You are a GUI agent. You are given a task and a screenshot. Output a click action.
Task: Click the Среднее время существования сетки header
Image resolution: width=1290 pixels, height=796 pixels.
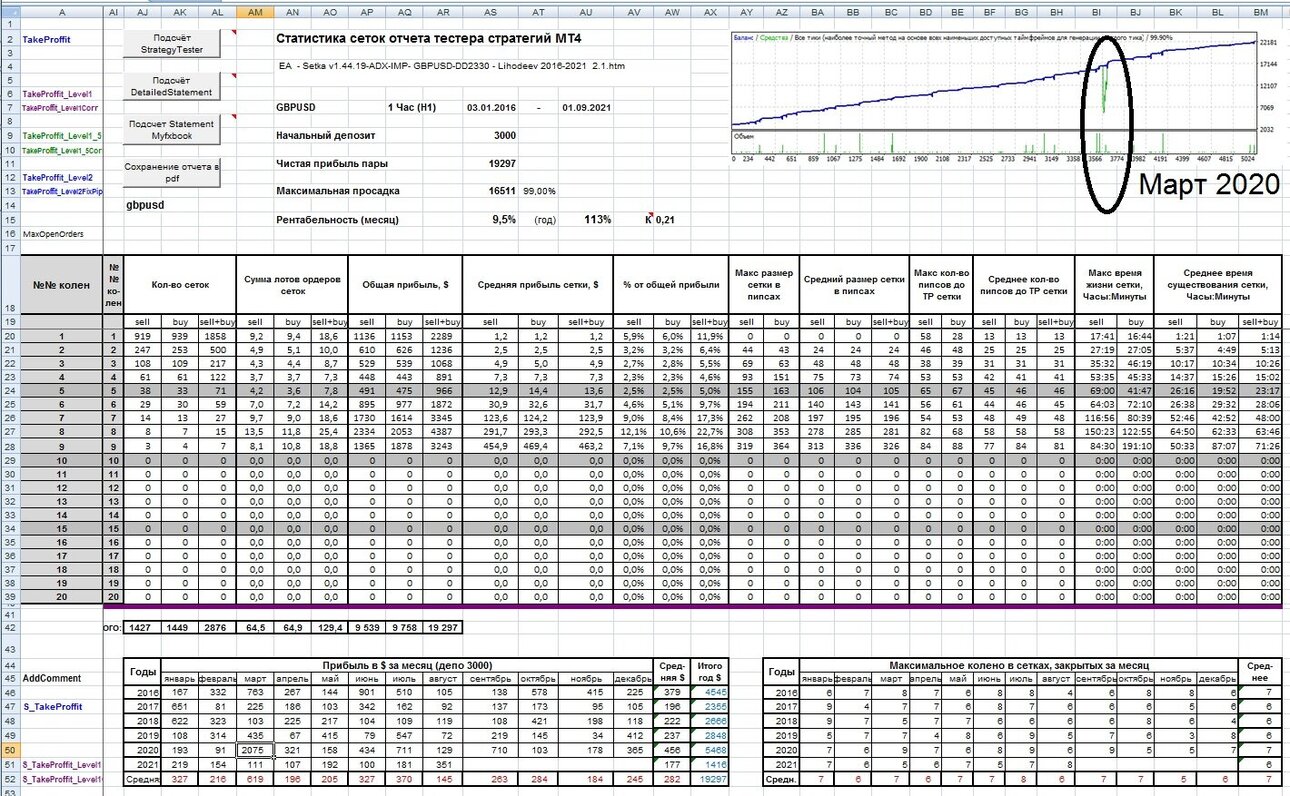(1217, 285)
